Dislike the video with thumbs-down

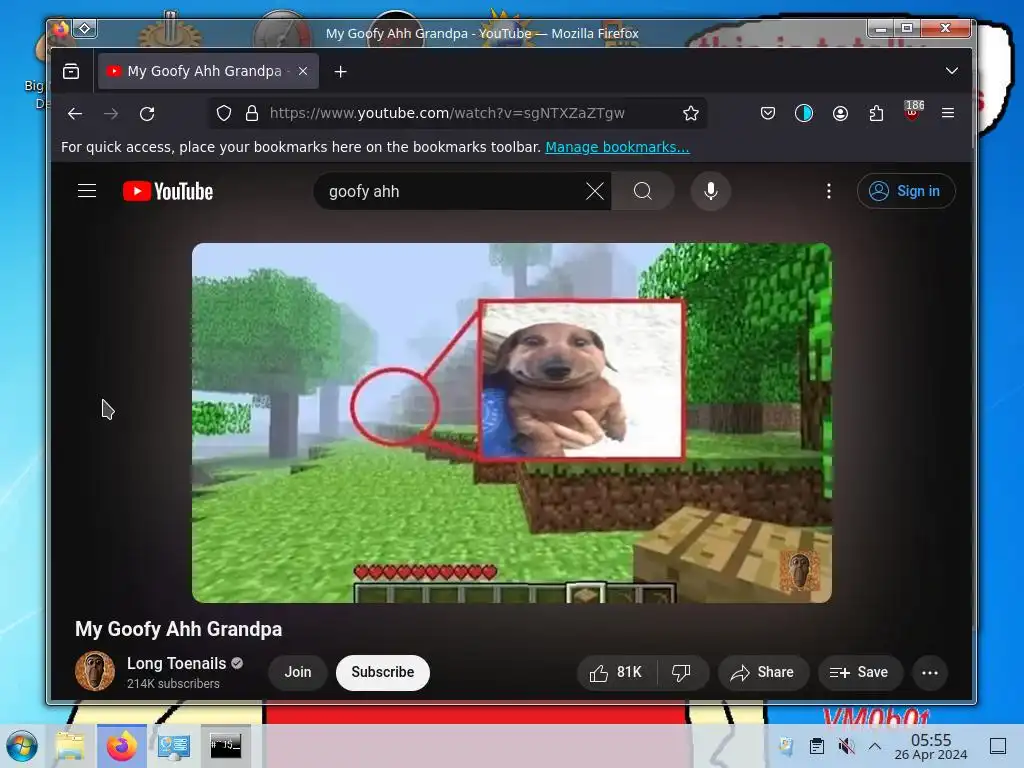[x=682, y=673]
